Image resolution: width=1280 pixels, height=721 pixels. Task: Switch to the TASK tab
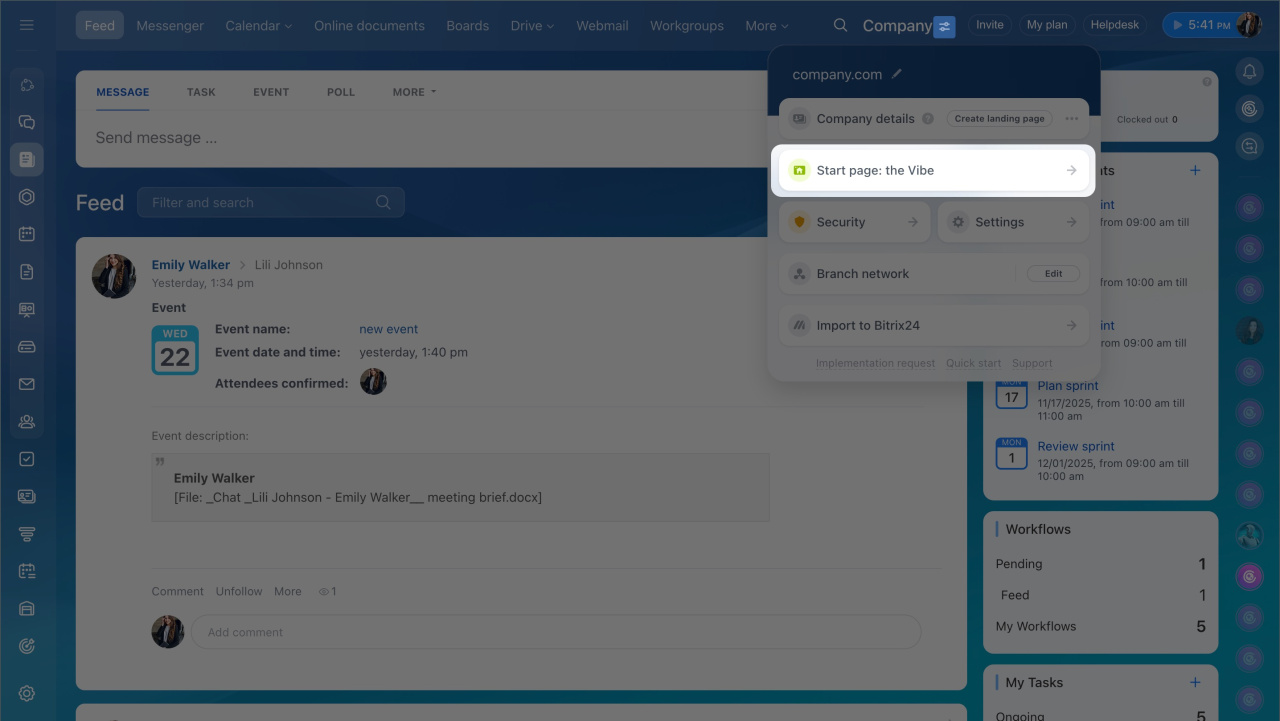click(x=201, y=92)
